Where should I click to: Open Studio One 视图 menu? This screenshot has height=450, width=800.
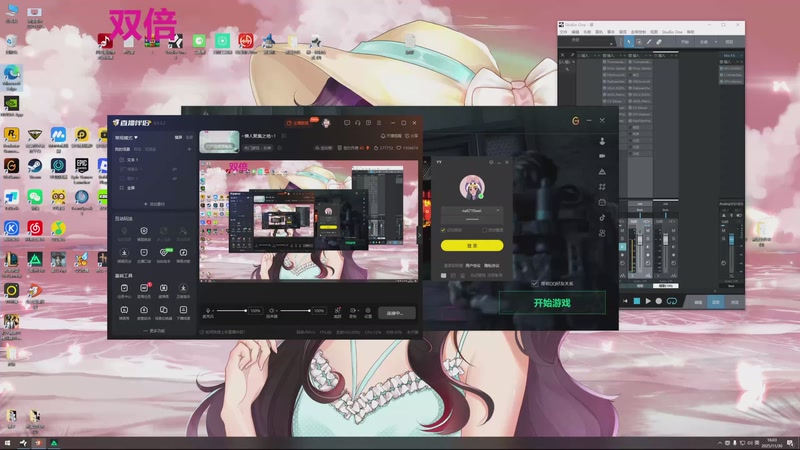click(x=654, y=32)
